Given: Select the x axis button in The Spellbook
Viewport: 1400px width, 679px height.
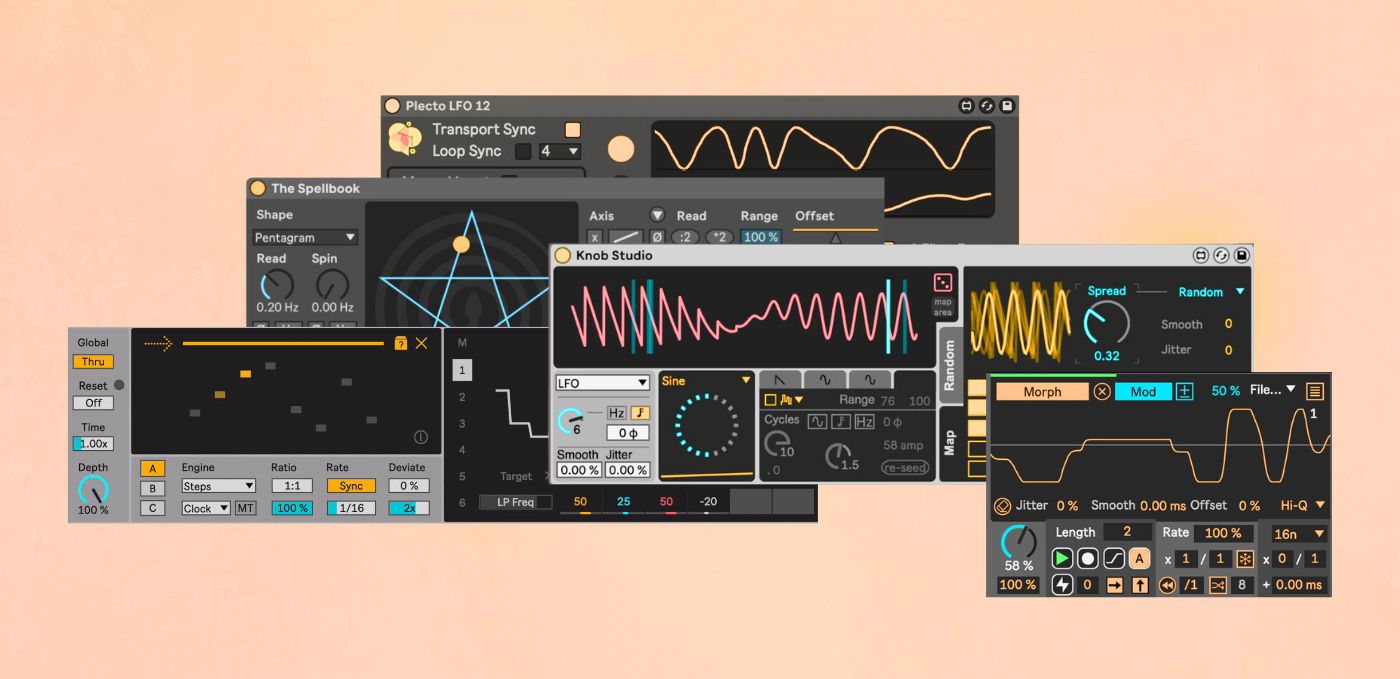Looking at the screenshot, I should tap(595, 238).
